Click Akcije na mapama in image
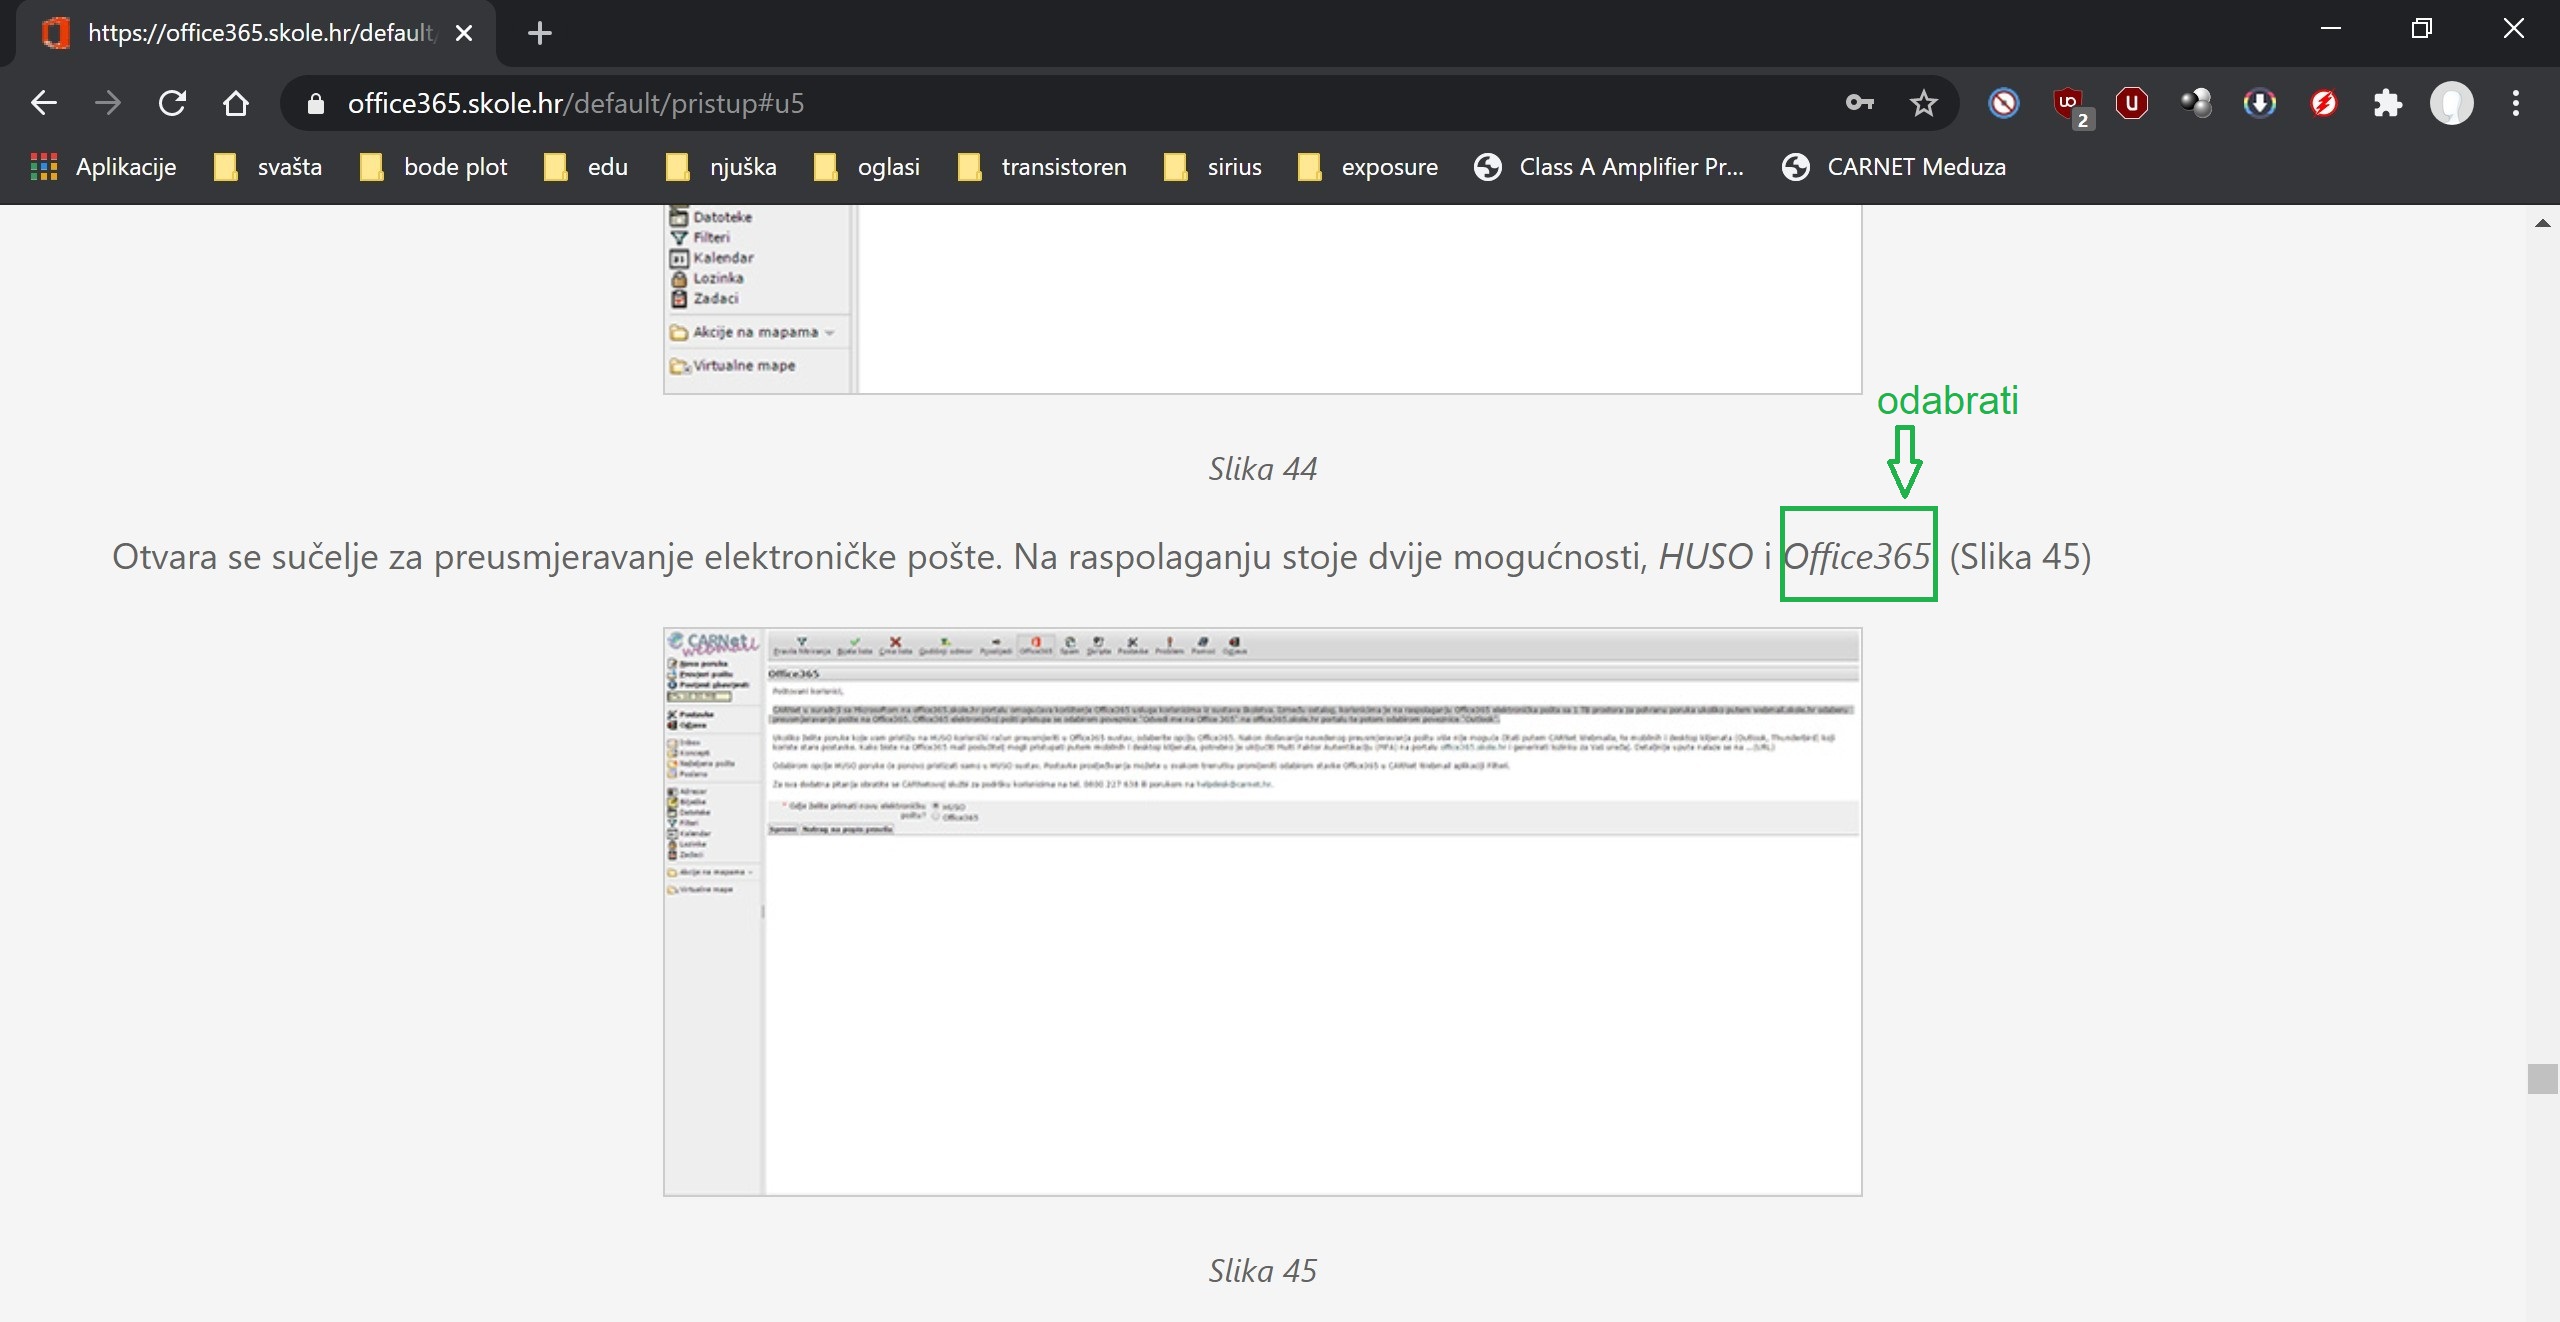This screenshot has height=1322, width=2560. [x=752, y=332]
